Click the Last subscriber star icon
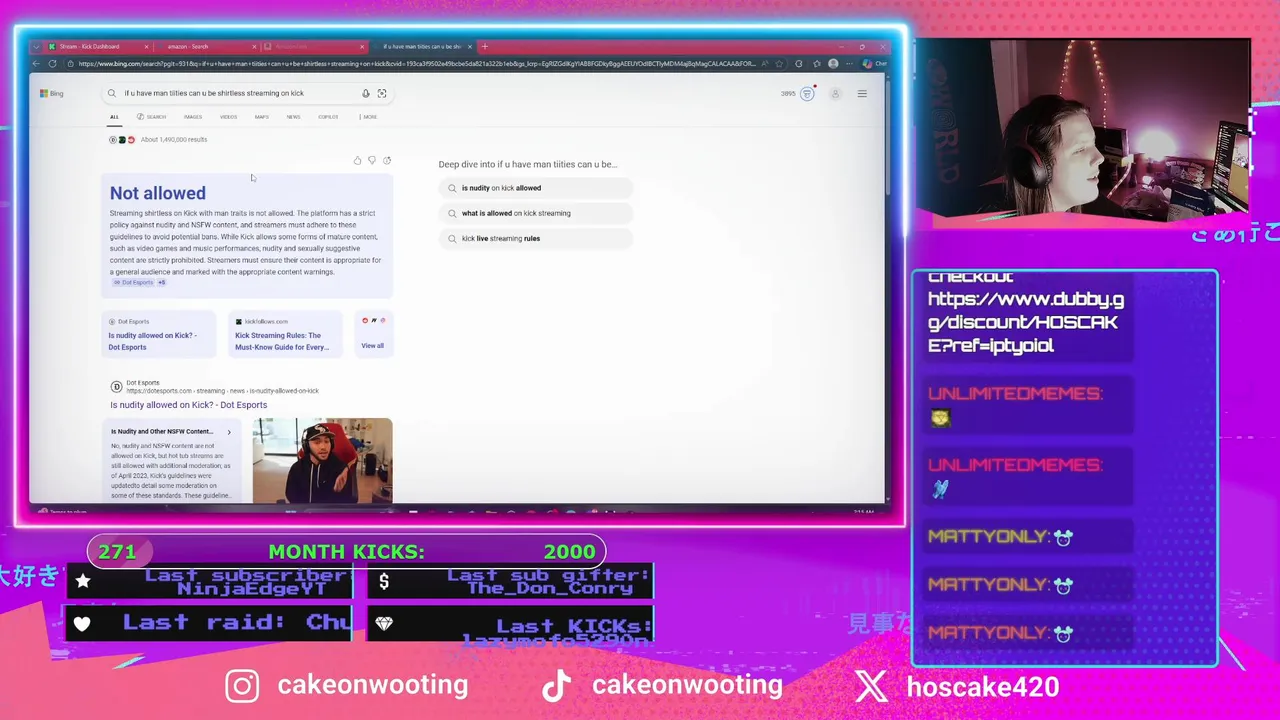This screenshot has width=1280, height=720. point(83,581)
